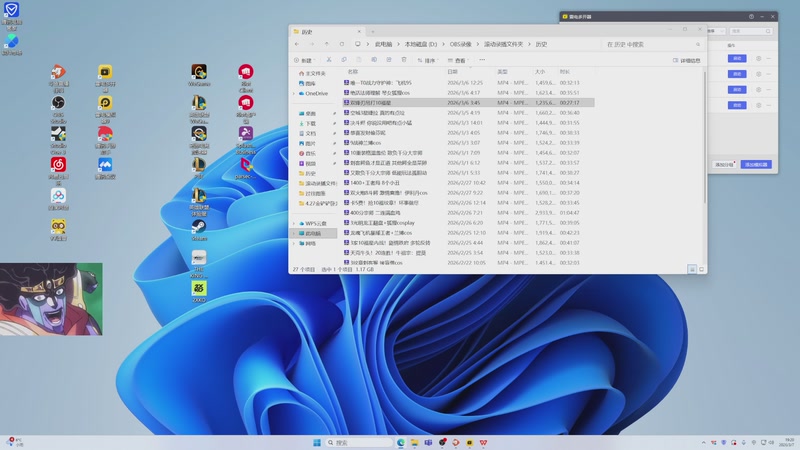Open the 新建 (New) dropdown in toolbar
Image resolution: width=800 pixels, height=450 pixels.
[304, 61]
